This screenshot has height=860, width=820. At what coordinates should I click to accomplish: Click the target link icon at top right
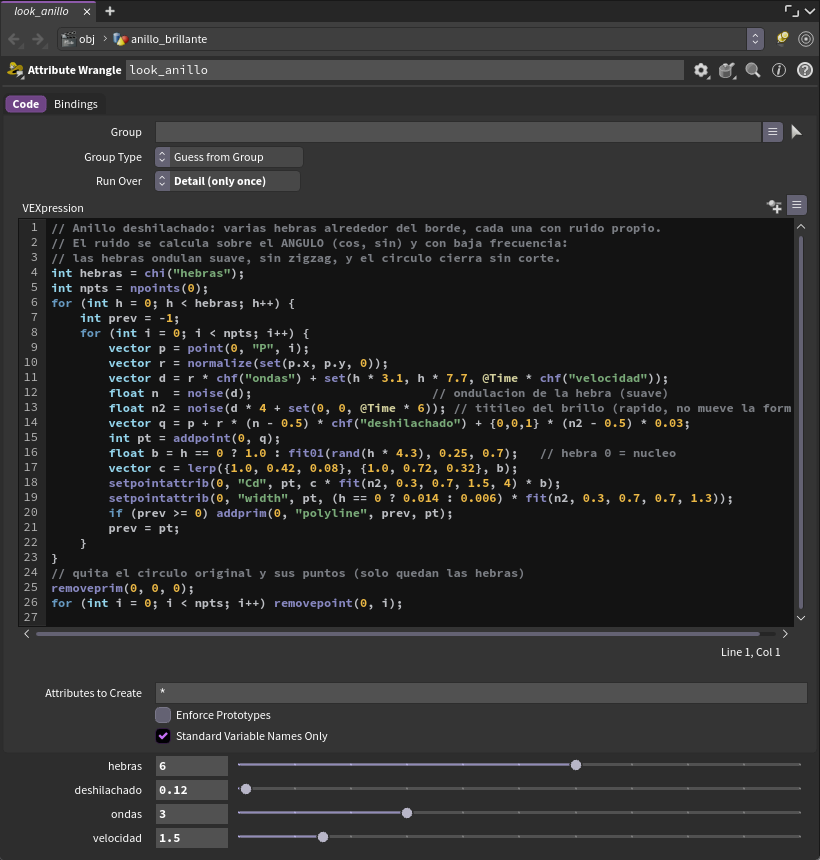tap(806, 39)
